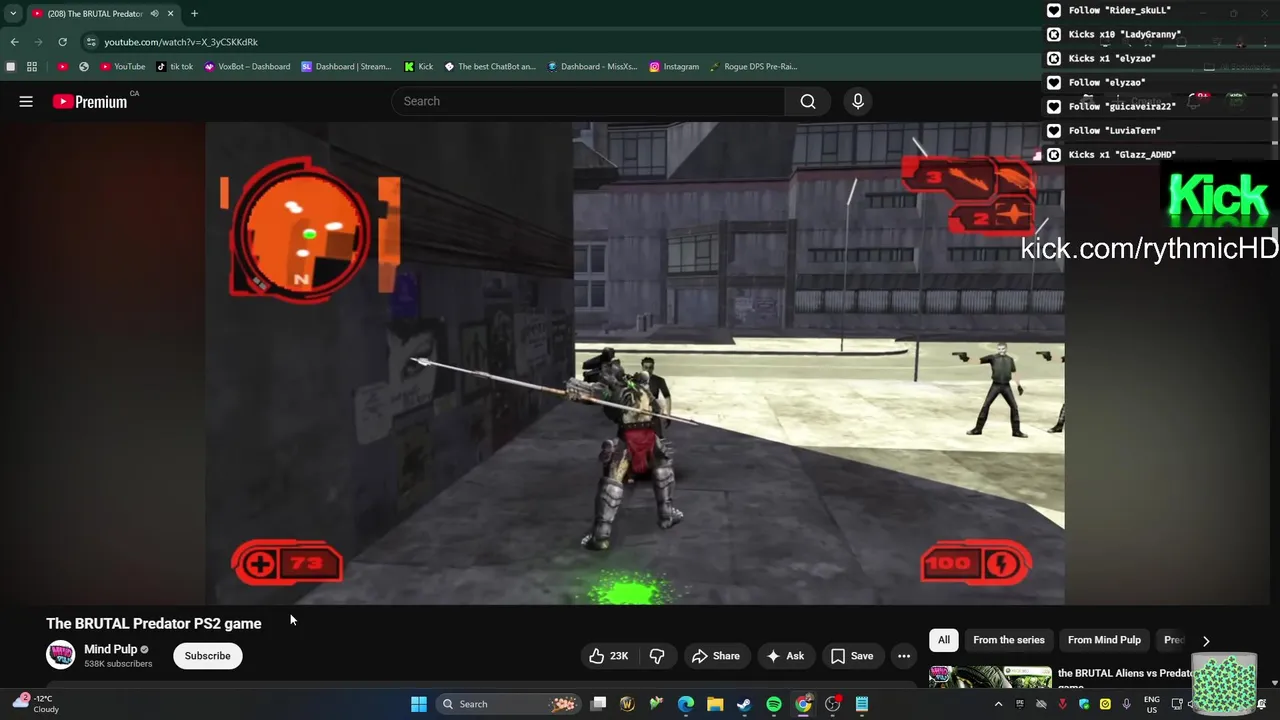This screenshot has width=1280, height=720.
Task: Open the Instagram bookmark
Action: [674, 67]
